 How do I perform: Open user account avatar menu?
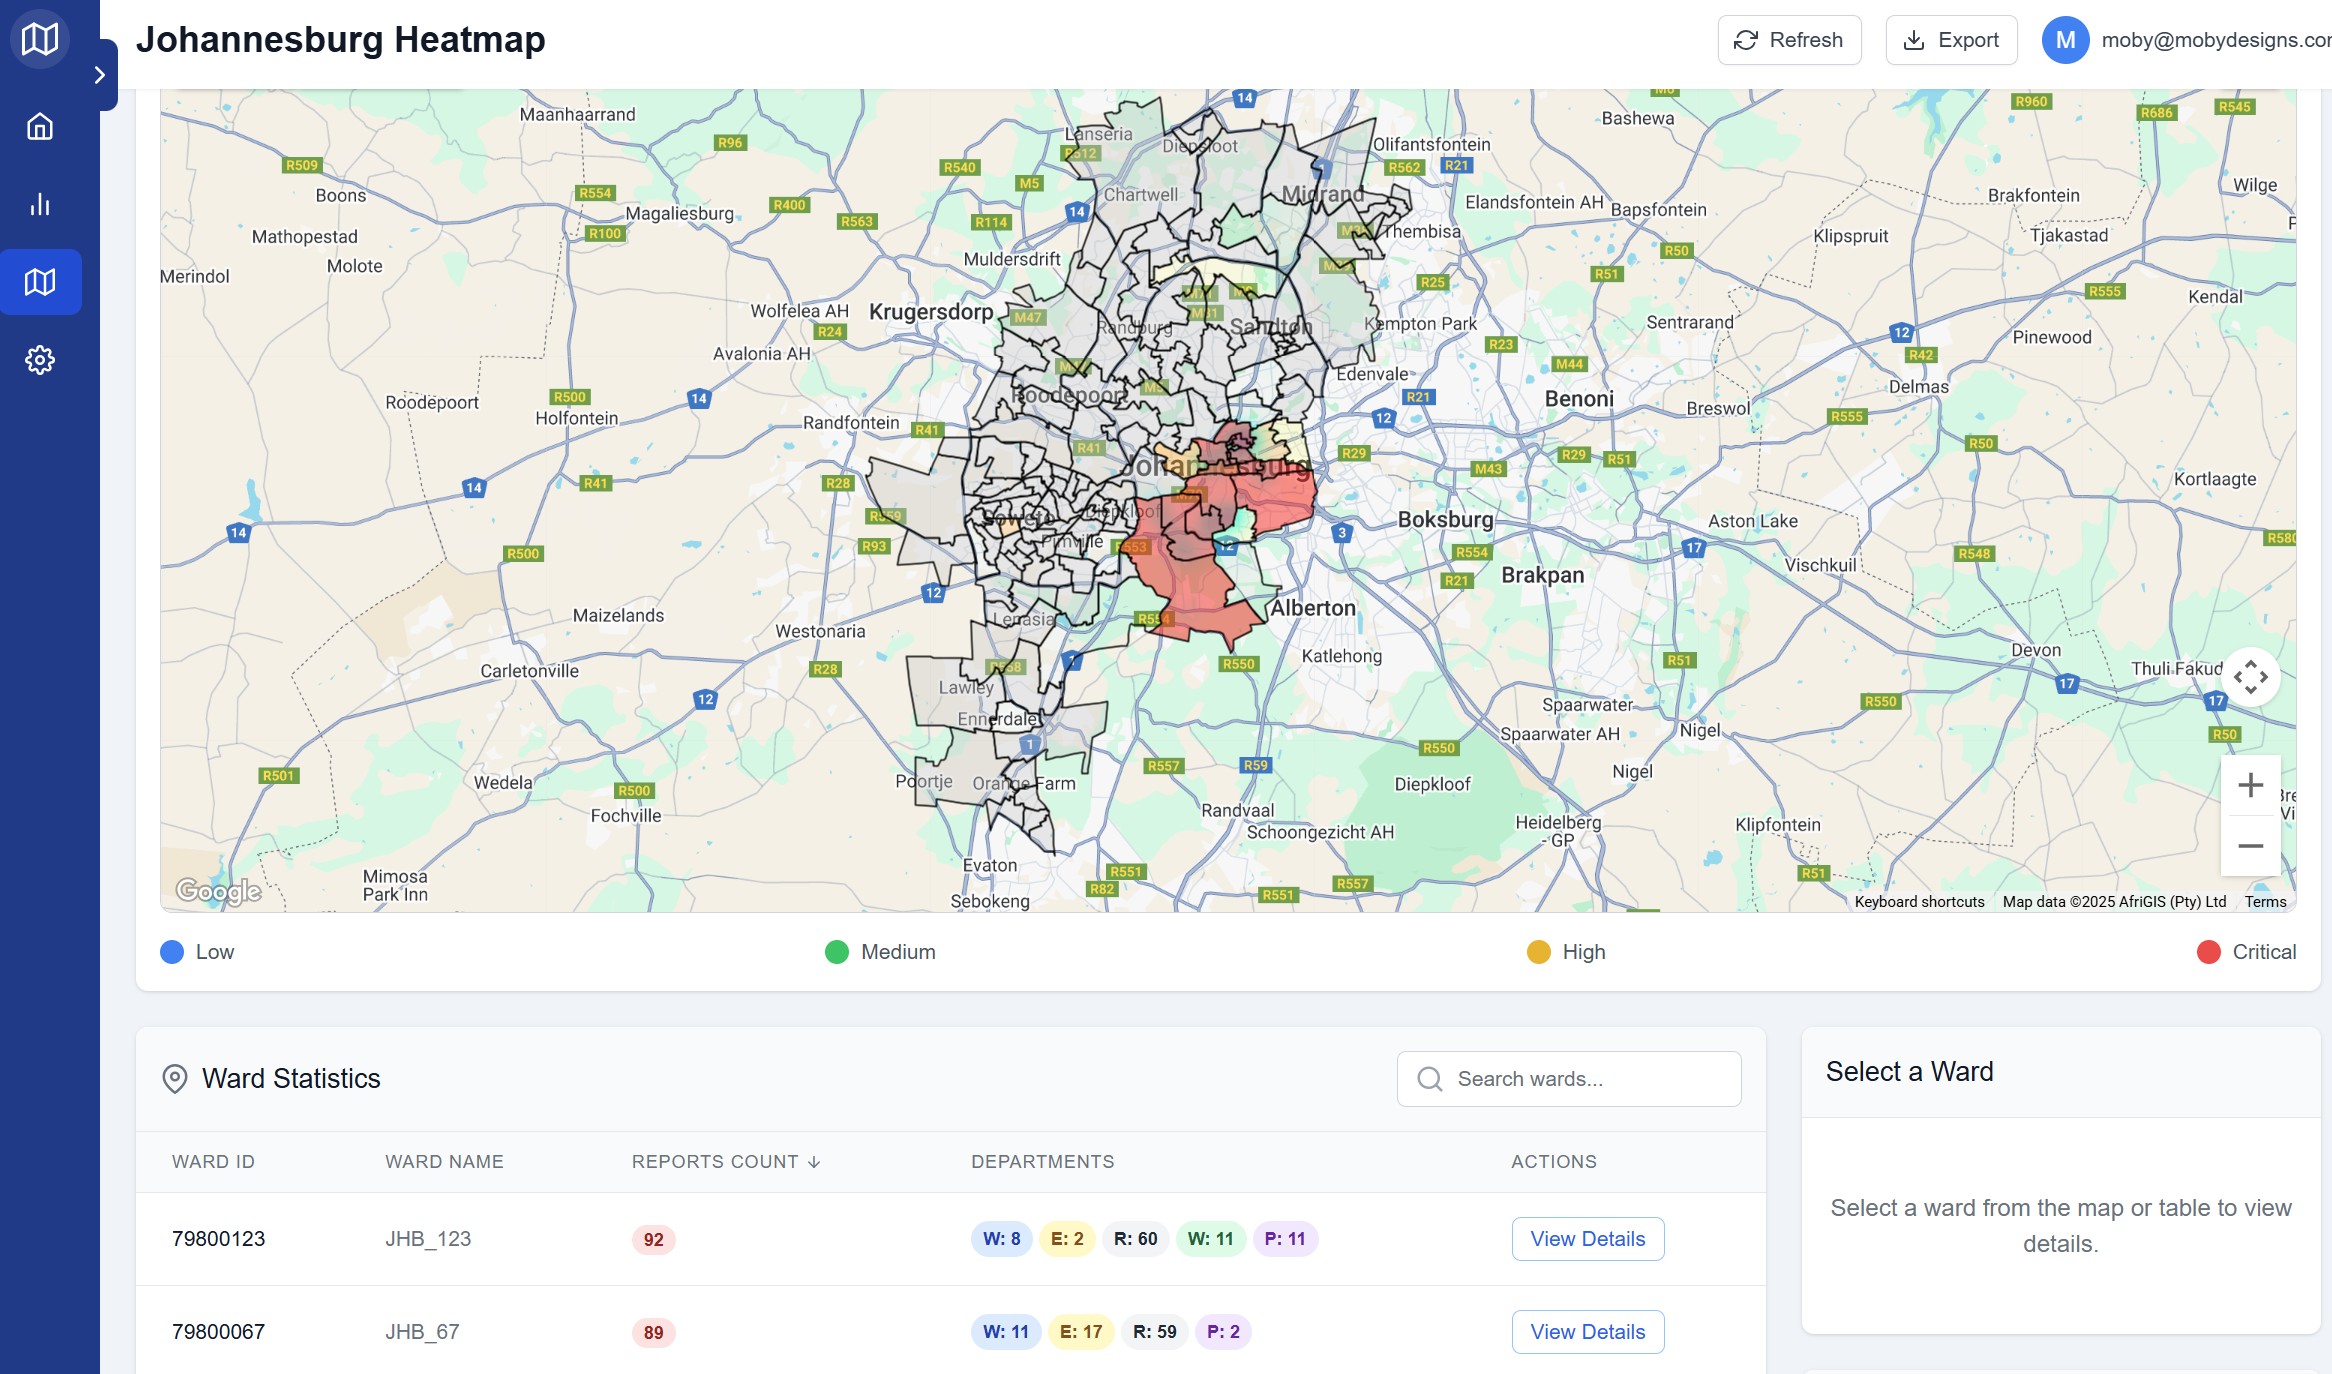point(2065,40)
